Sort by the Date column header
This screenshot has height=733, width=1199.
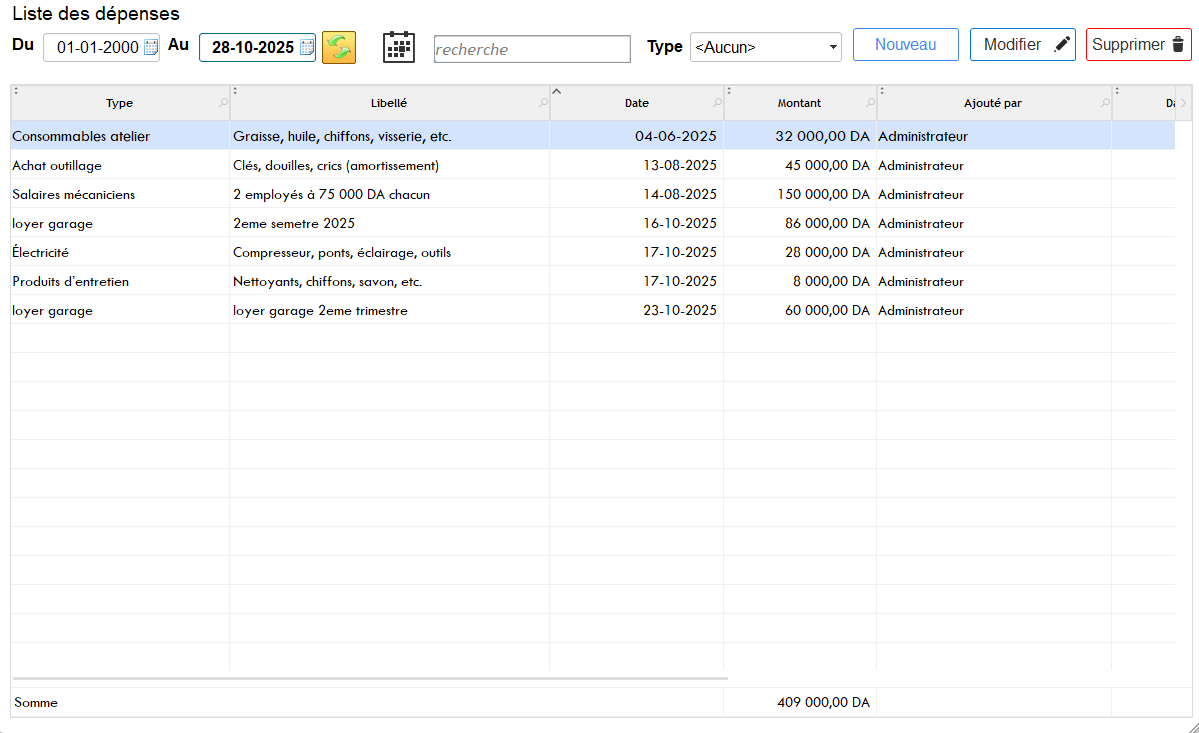[636, 103]
